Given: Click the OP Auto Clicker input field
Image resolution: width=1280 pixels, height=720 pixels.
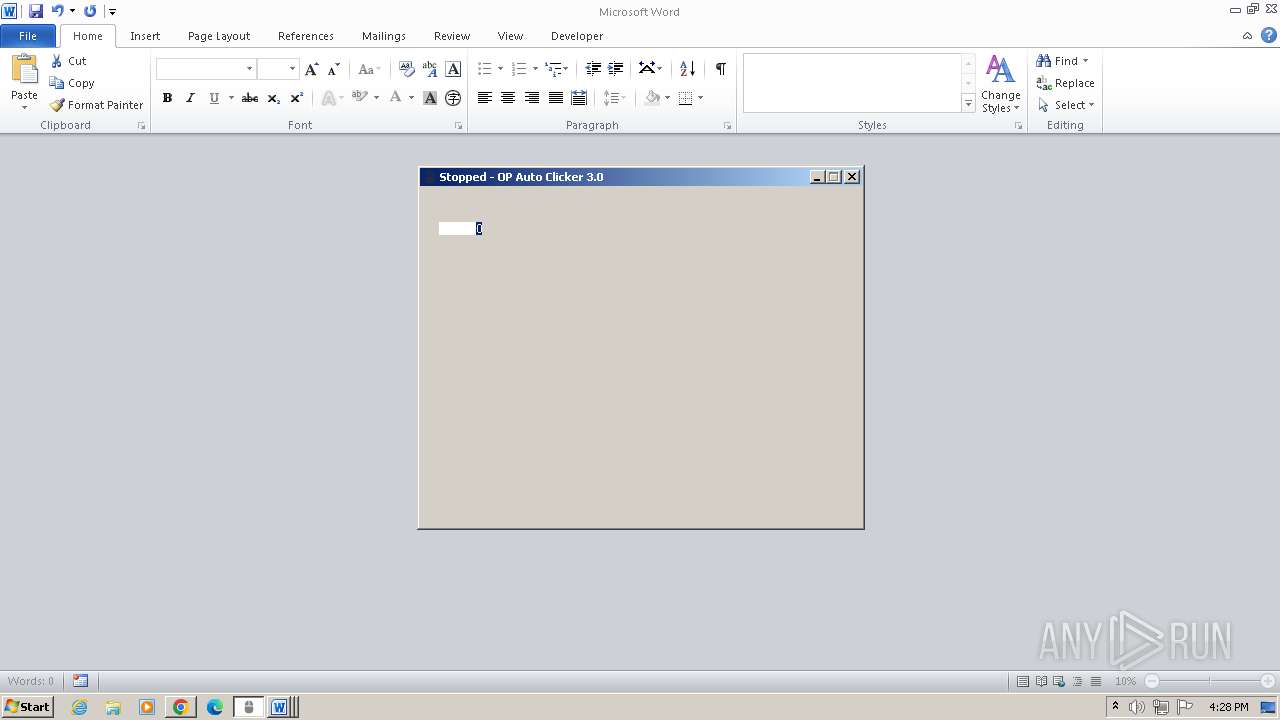Looking at the screenshot, I should pos(461,229).
